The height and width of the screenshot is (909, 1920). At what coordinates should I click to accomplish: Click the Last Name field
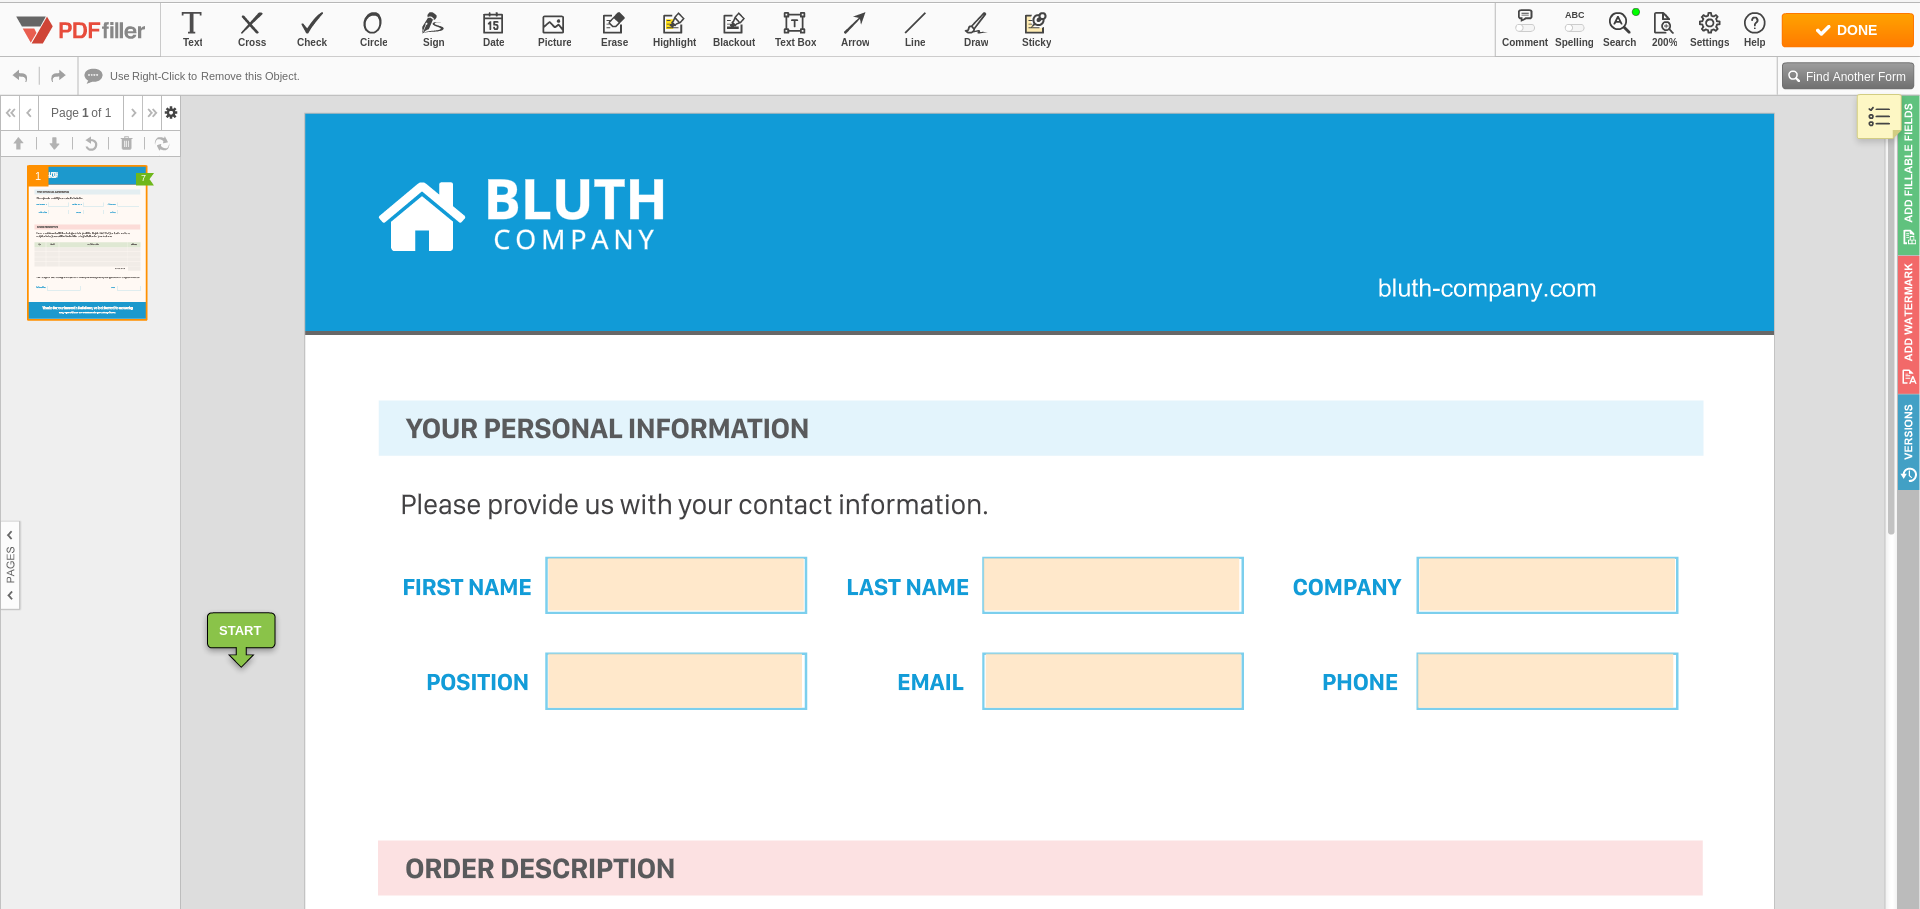[x=1113, y=585]
